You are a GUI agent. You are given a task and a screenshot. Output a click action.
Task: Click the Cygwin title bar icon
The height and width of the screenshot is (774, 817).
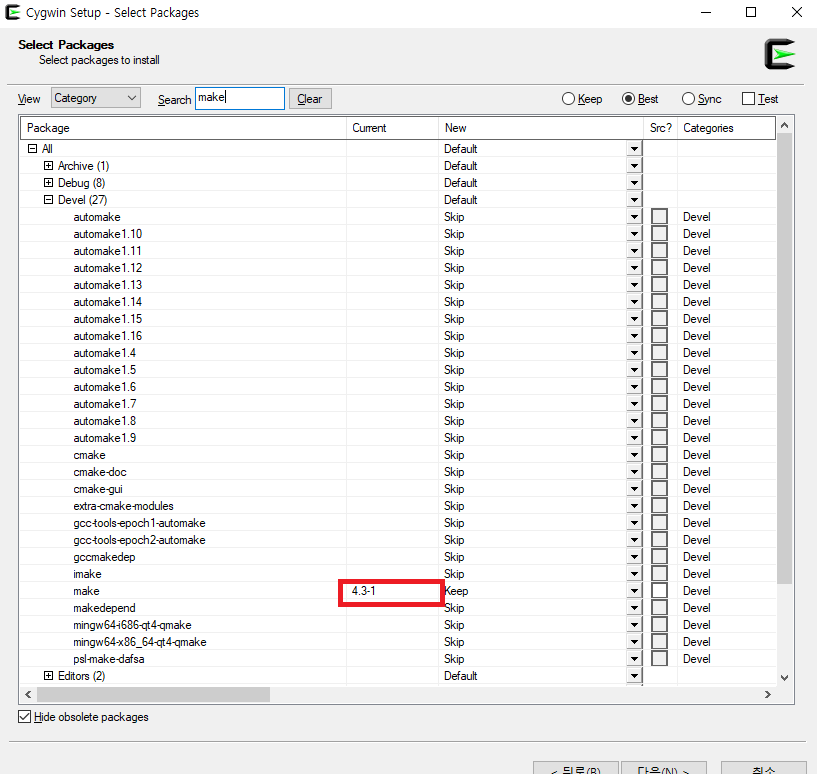pos(13,12)
